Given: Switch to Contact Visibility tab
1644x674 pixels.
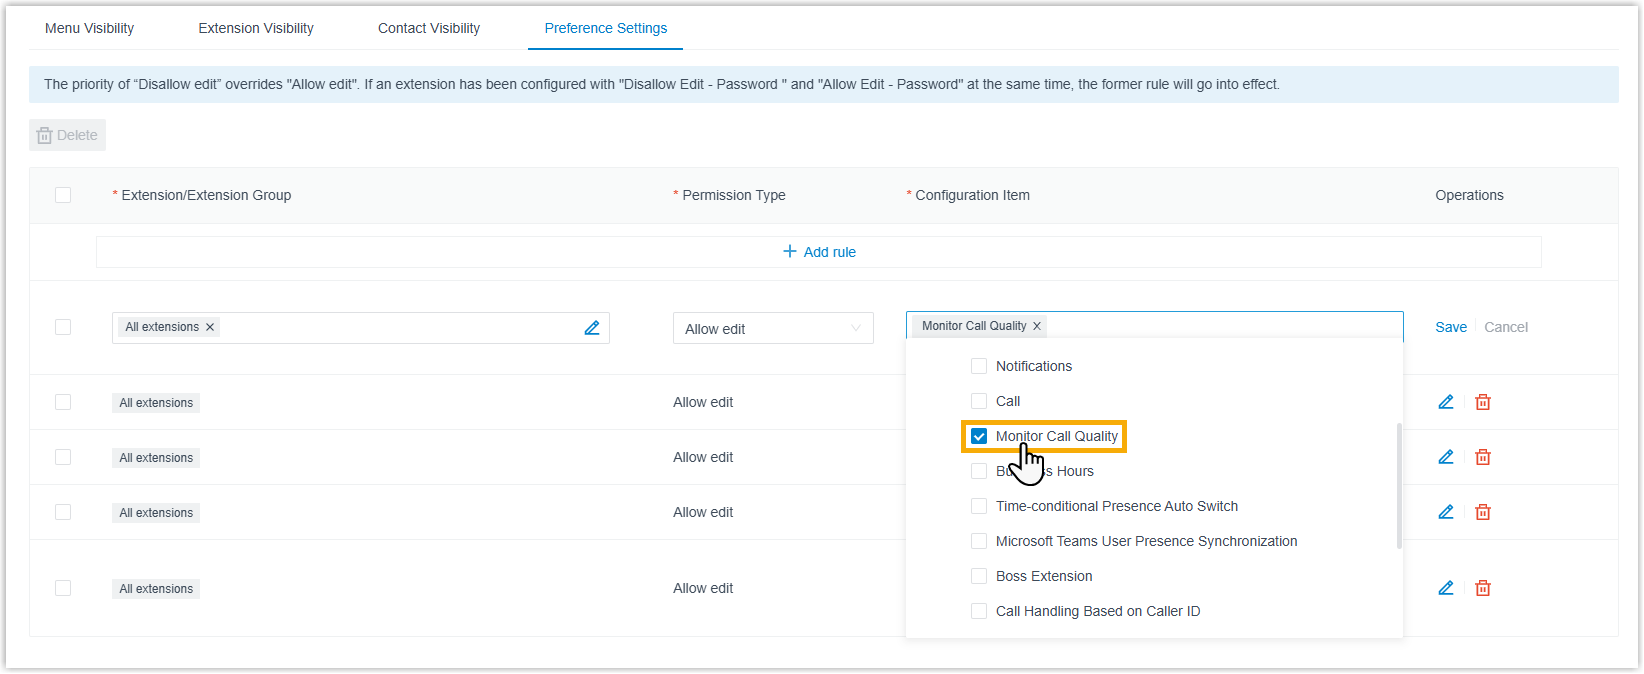Looking at the screenshot, I should click(x=429, y=28).
